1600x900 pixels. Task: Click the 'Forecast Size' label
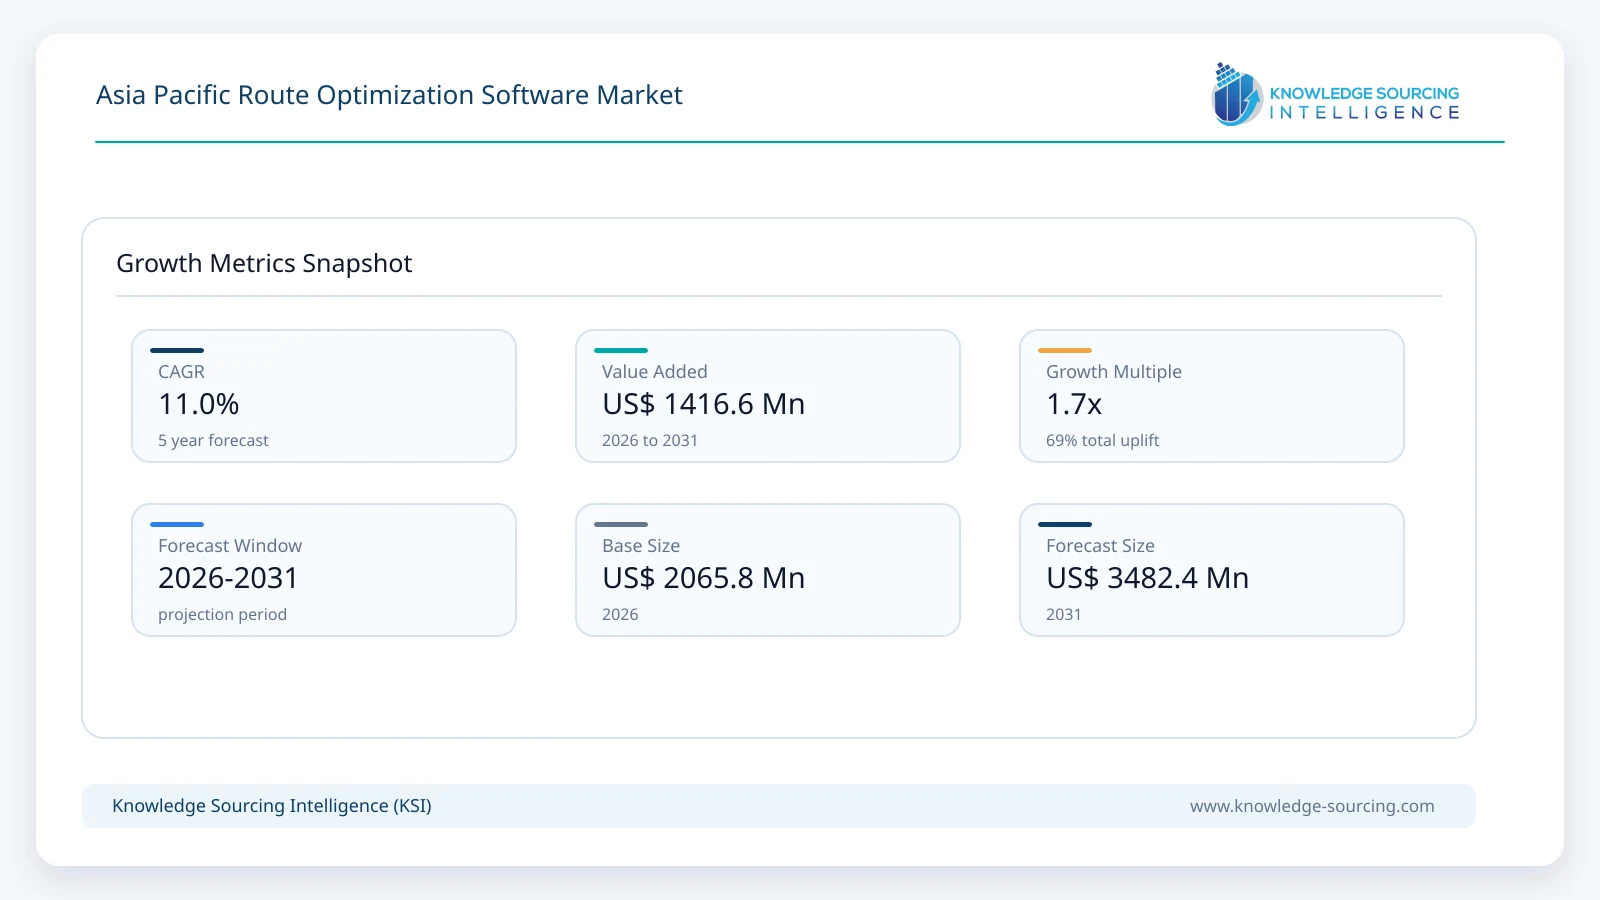point(1100,546)
